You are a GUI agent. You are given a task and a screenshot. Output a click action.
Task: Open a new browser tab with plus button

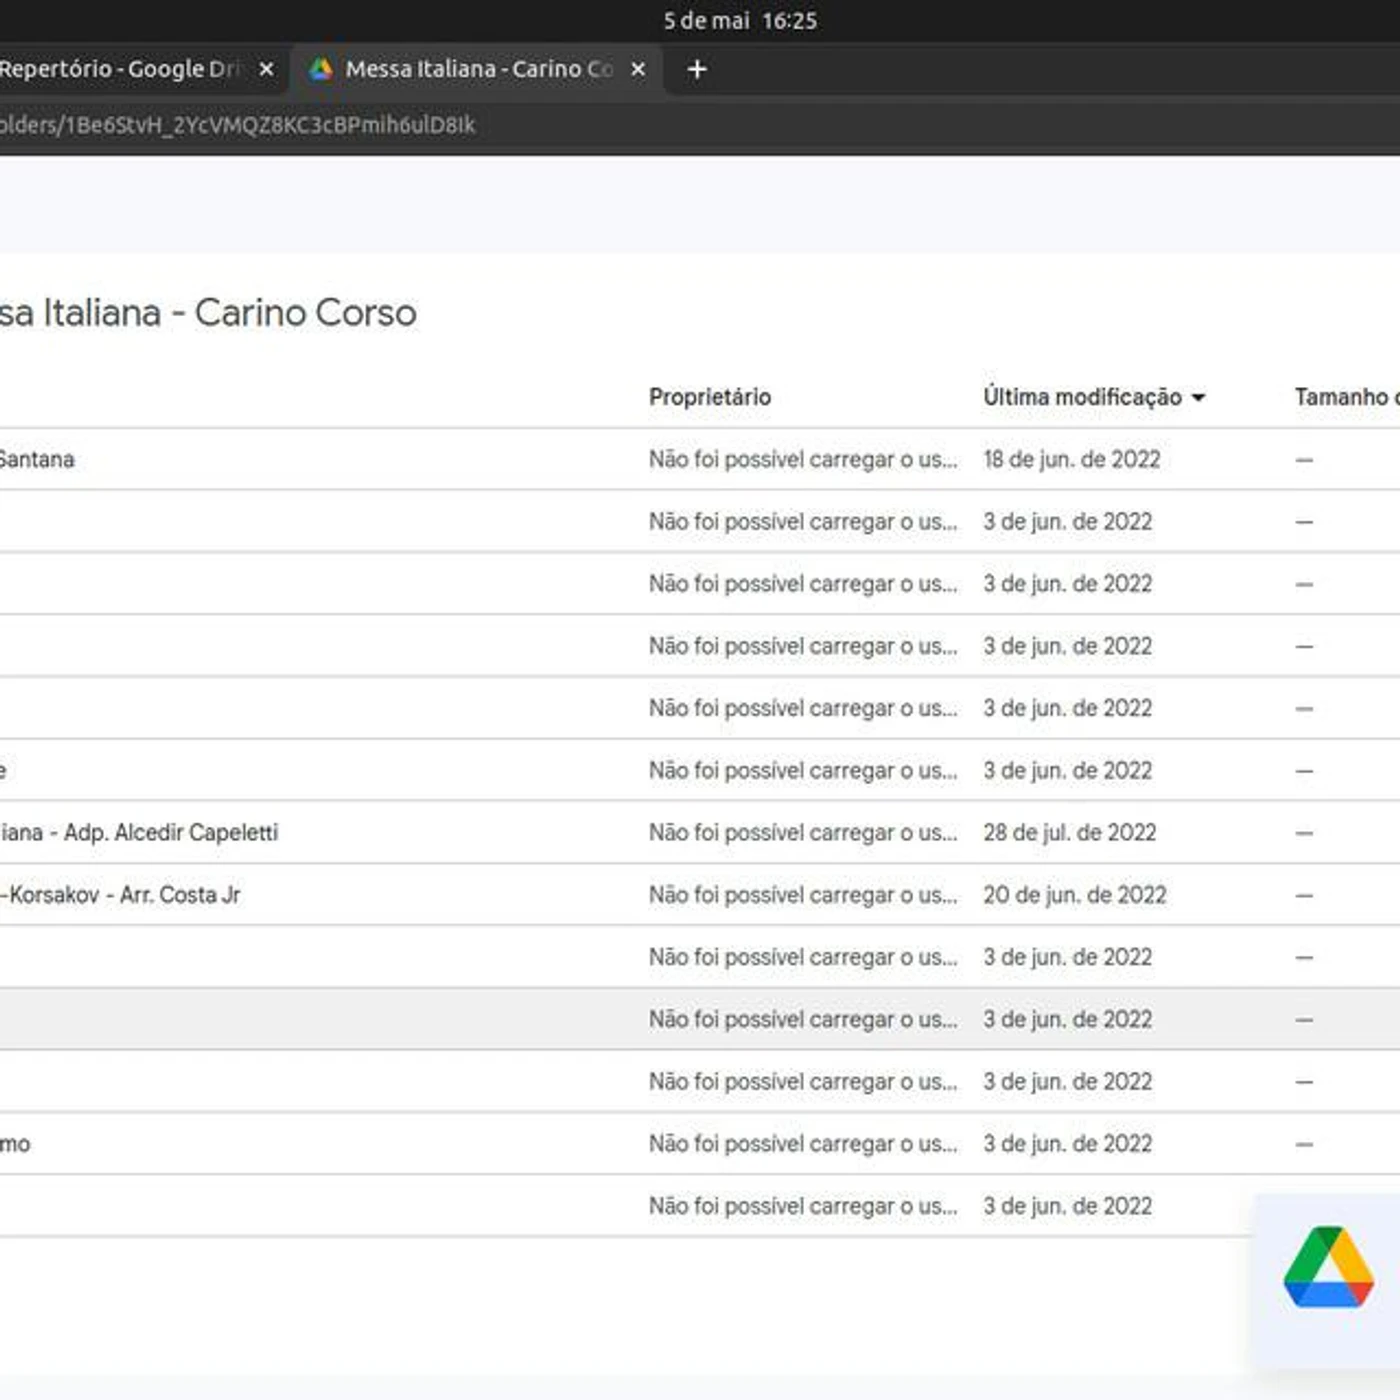pos(697,69)
